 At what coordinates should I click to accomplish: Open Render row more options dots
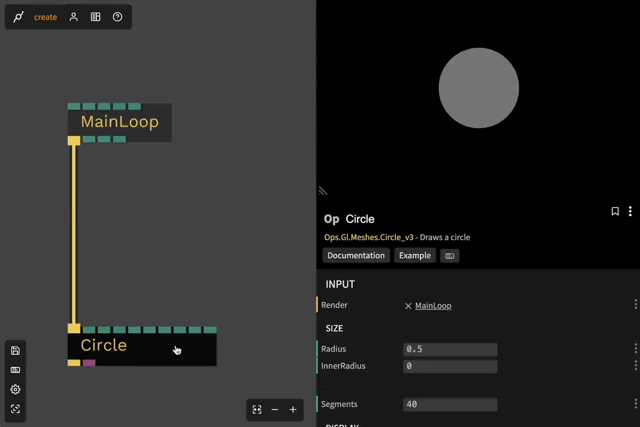coord(635,305)
